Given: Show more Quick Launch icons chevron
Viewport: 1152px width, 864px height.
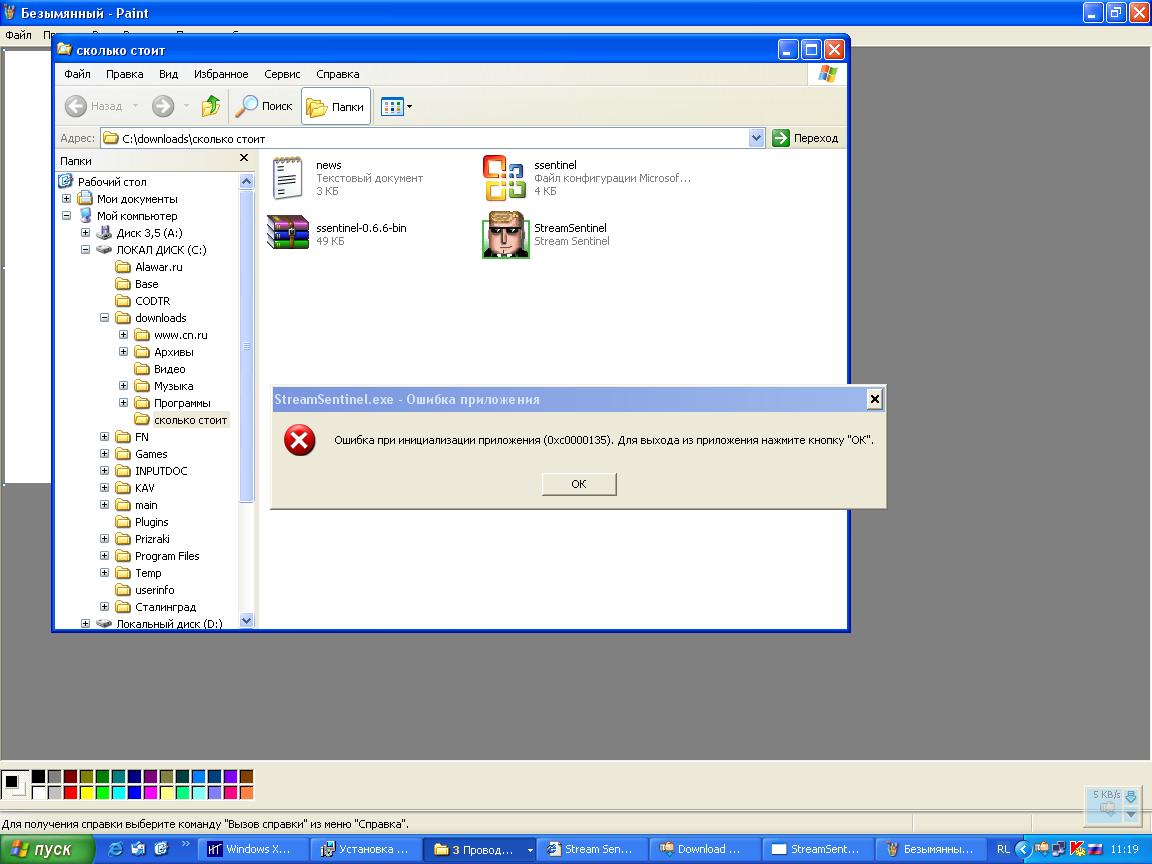Looking at the screenshot, I should pyautogui.click(x=185, y=844).
